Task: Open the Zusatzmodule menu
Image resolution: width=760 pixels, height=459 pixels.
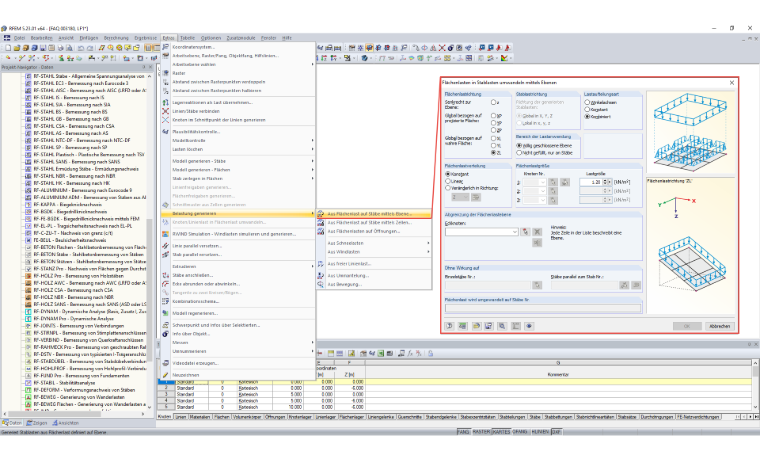Action: point(240,38)
